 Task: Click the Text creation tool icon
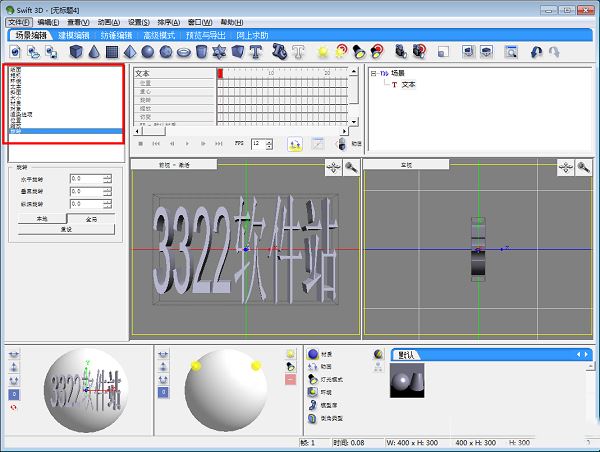[x=256, y=51]
